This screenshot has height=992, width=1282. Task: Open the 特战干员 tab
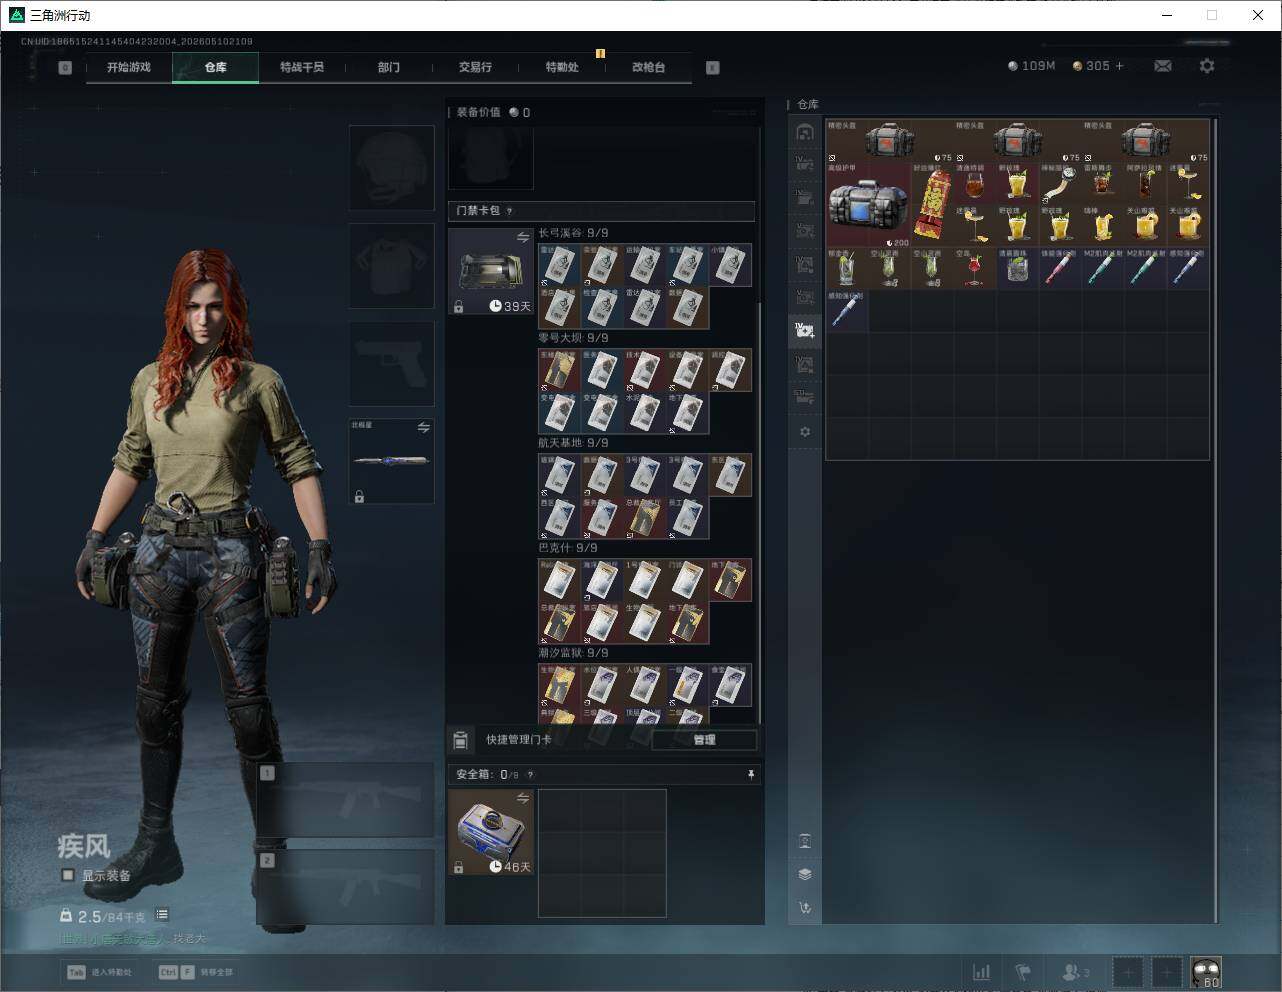[x=302, y=67]
